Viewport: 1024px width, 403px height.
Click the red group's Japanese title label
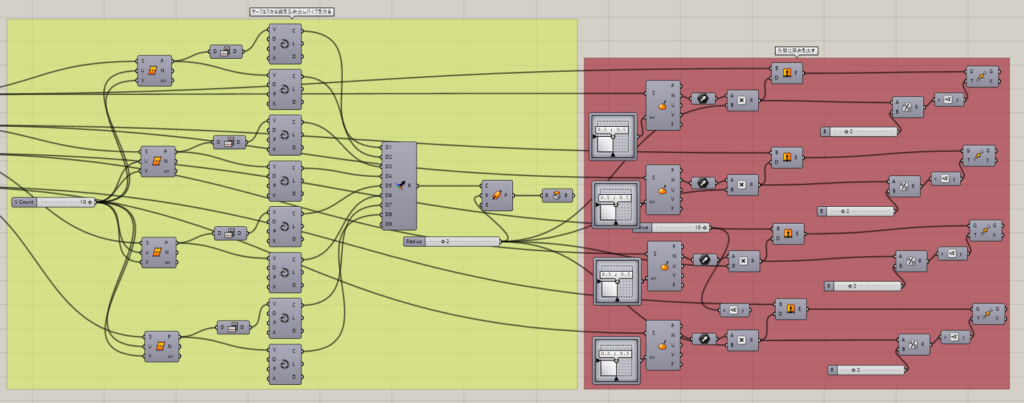(797, 50)
